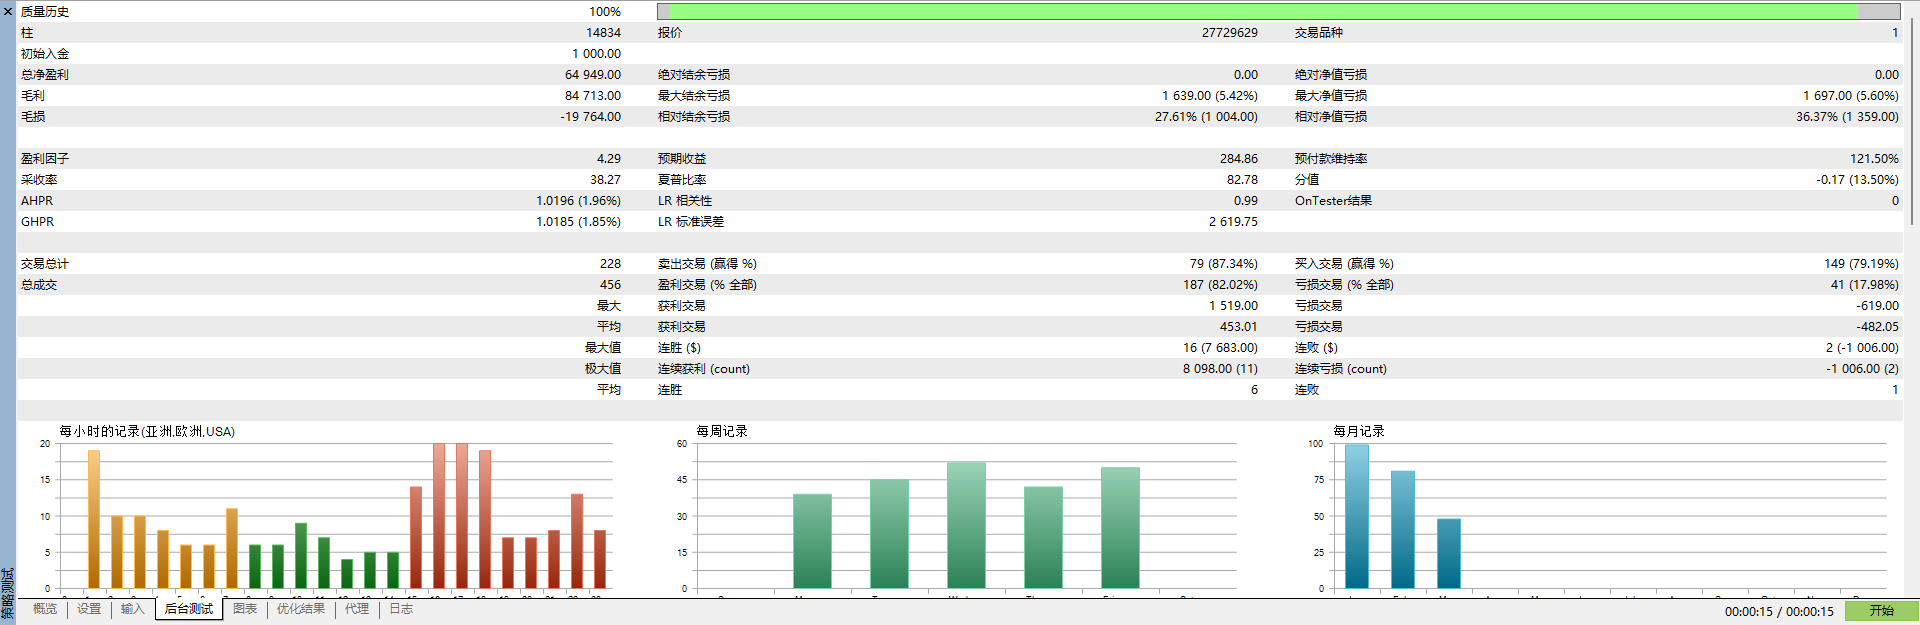Screen dimensions: 1920x625
Task: Click the 每小时的记录 chart title
Action: point(147,432)
